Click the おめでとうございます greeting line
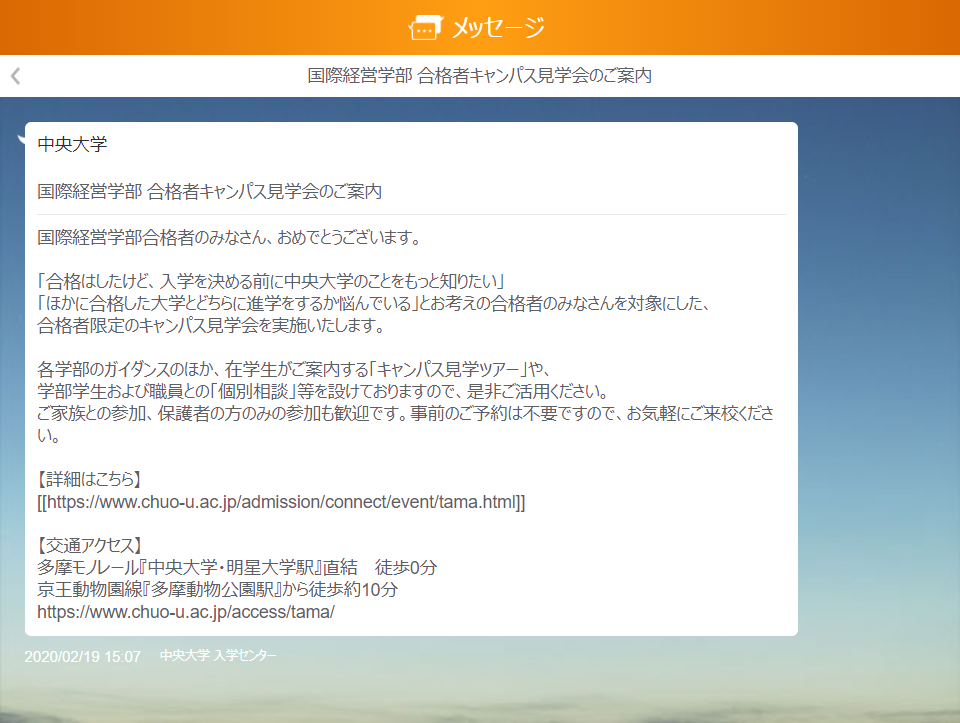This screenshot has width=960, height=723. pyautogui.click(x=227, y=237)
